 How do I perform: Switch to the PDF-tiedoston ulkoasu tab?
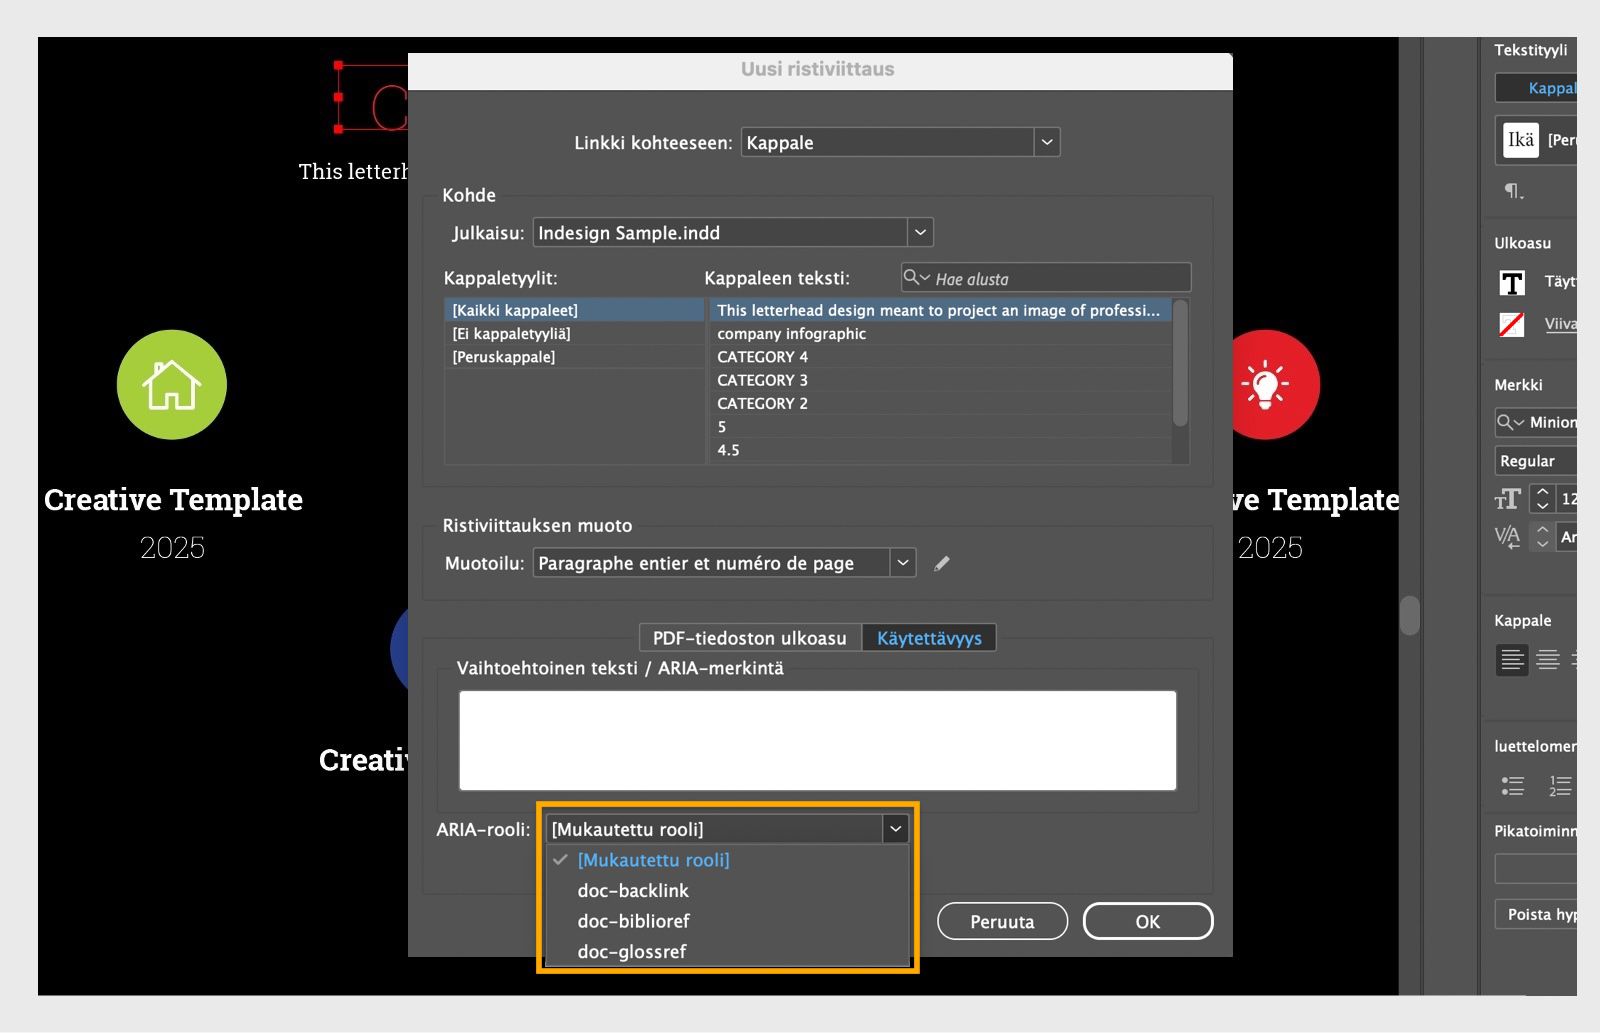(750, 638)
